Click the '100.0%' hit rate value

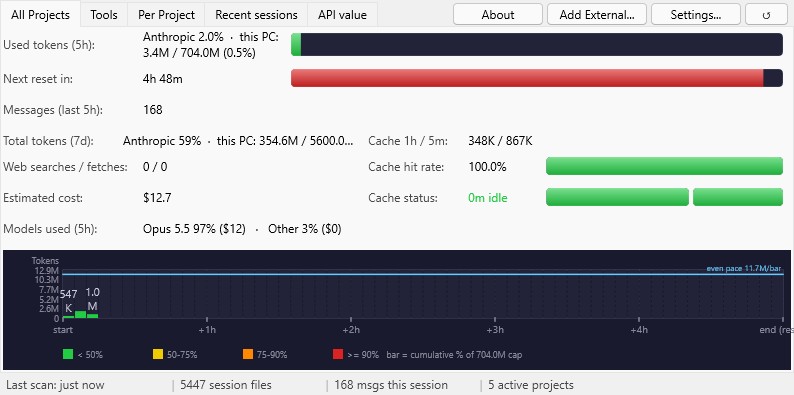click(x=487, y=167)
